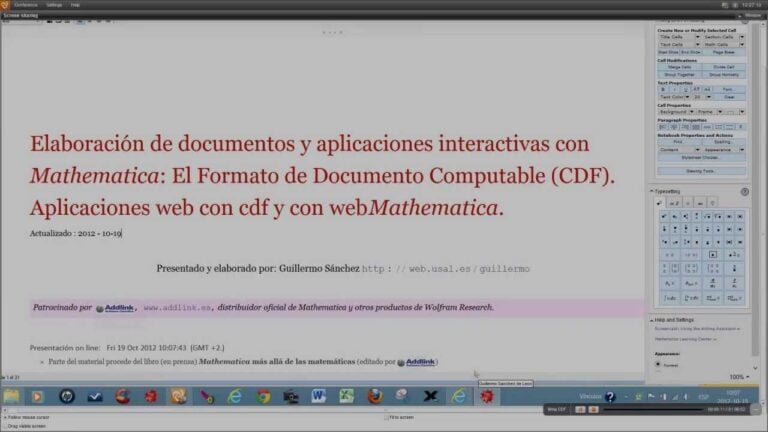Collapse the Typesetting palette section

(653, 191)
